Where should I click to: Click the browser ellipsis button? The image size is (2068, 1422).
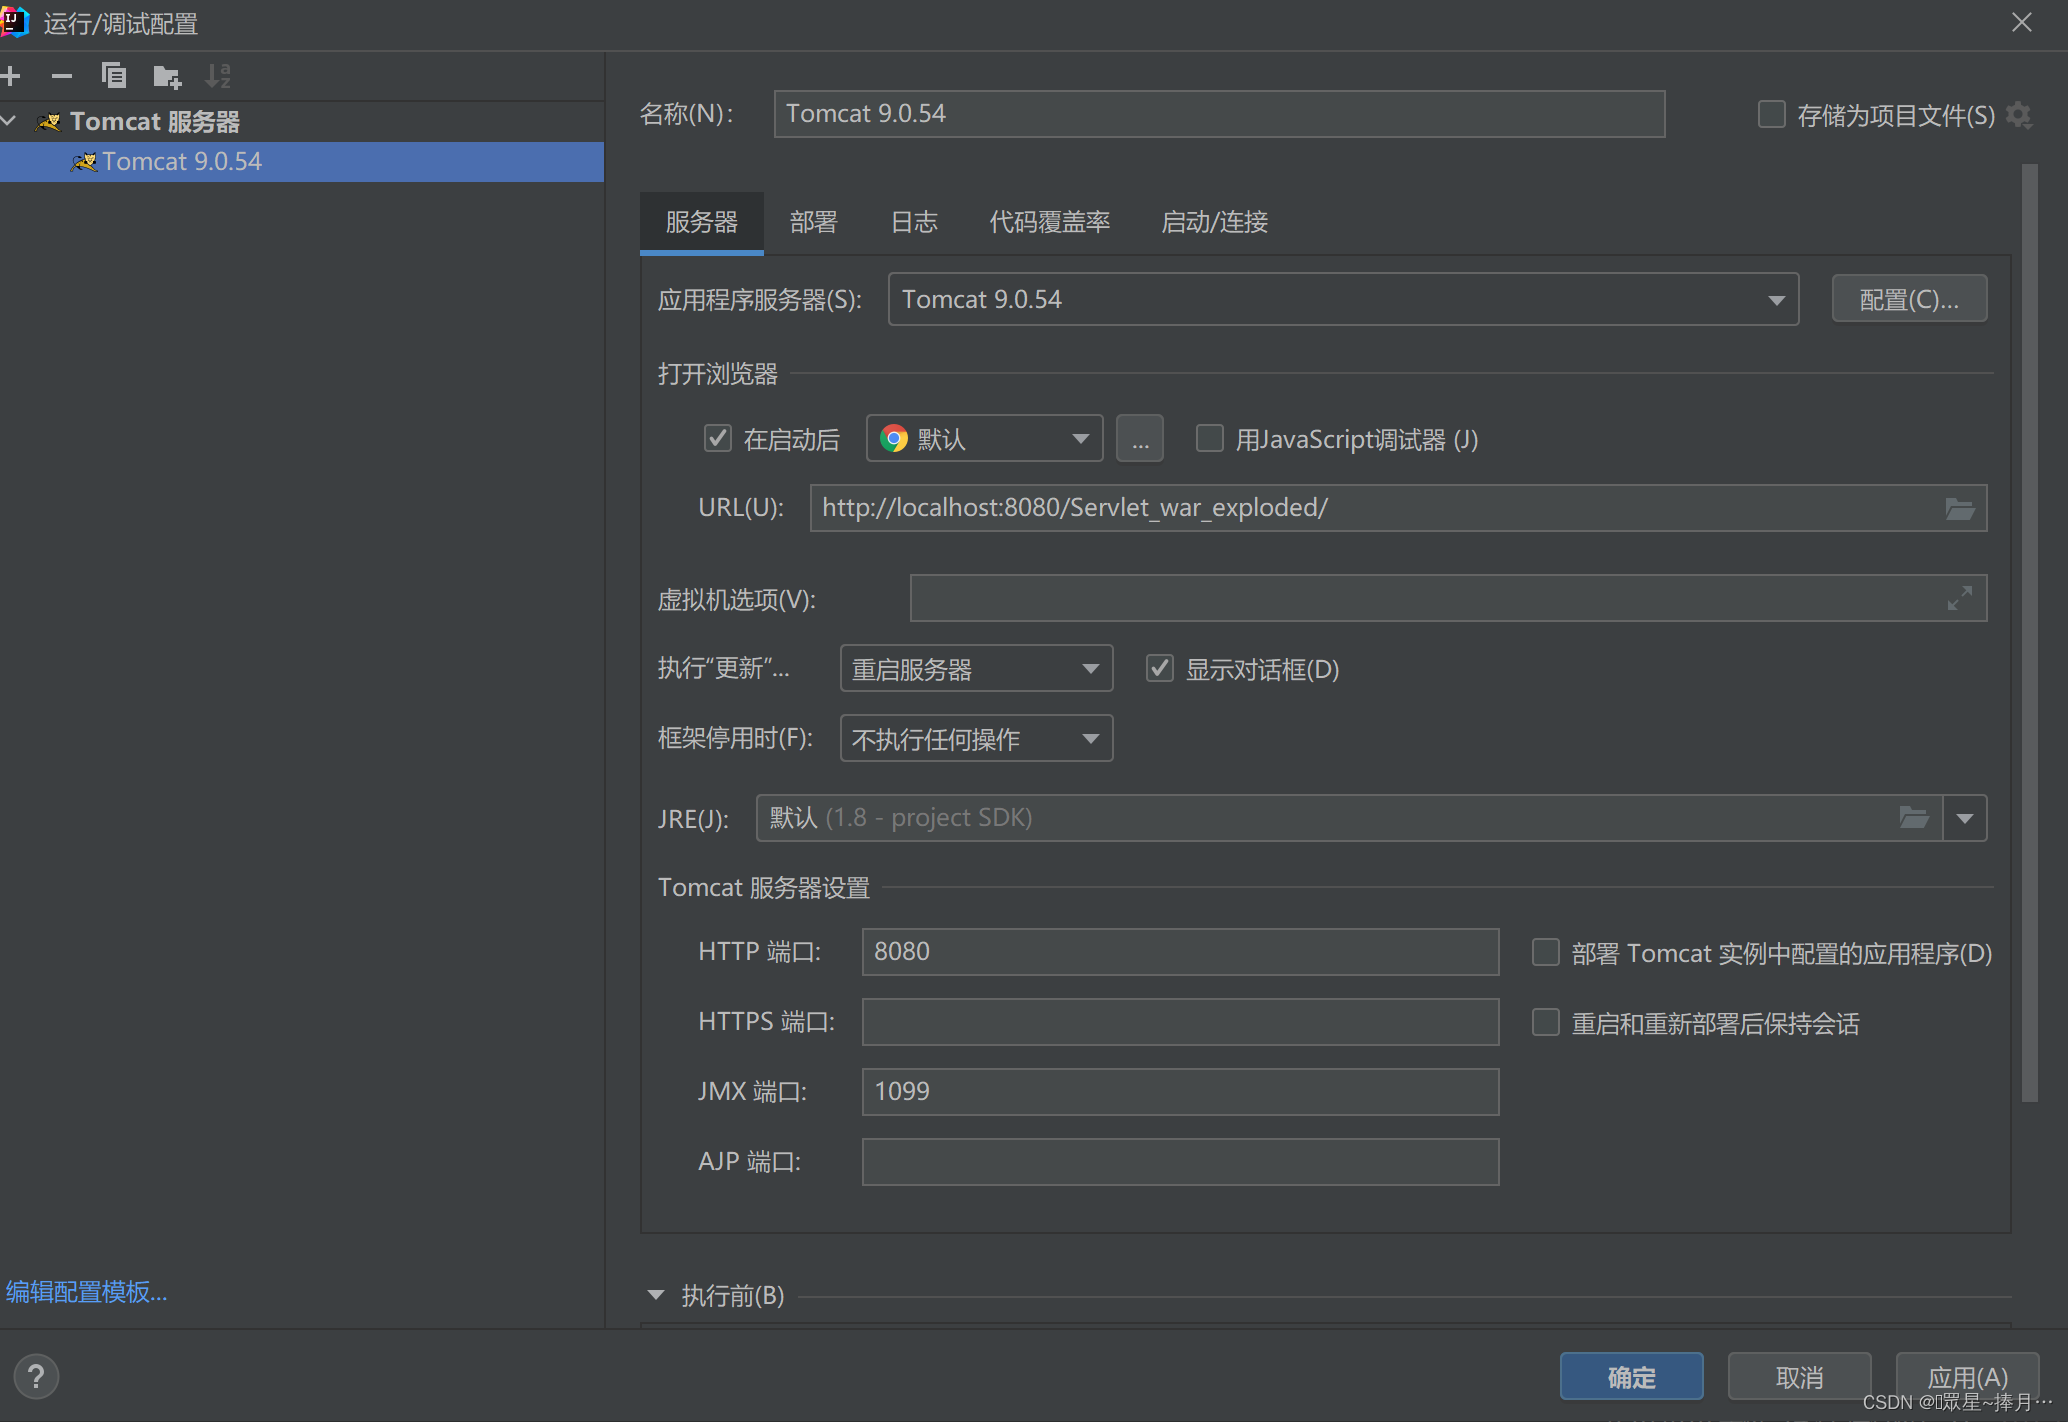tap(1140, 438)
